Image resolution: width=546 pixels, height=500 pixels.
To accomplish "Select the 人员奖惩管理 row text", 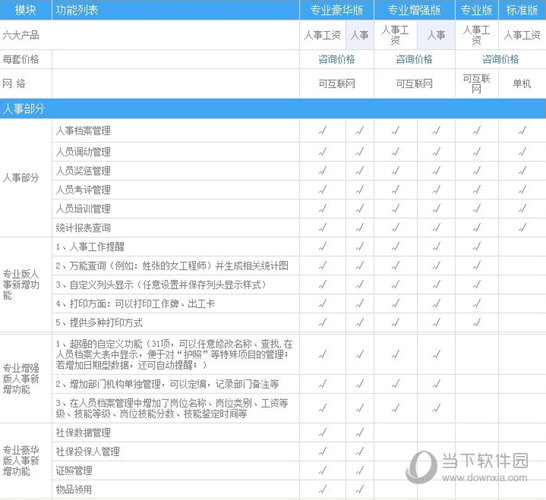I will 83,171.
